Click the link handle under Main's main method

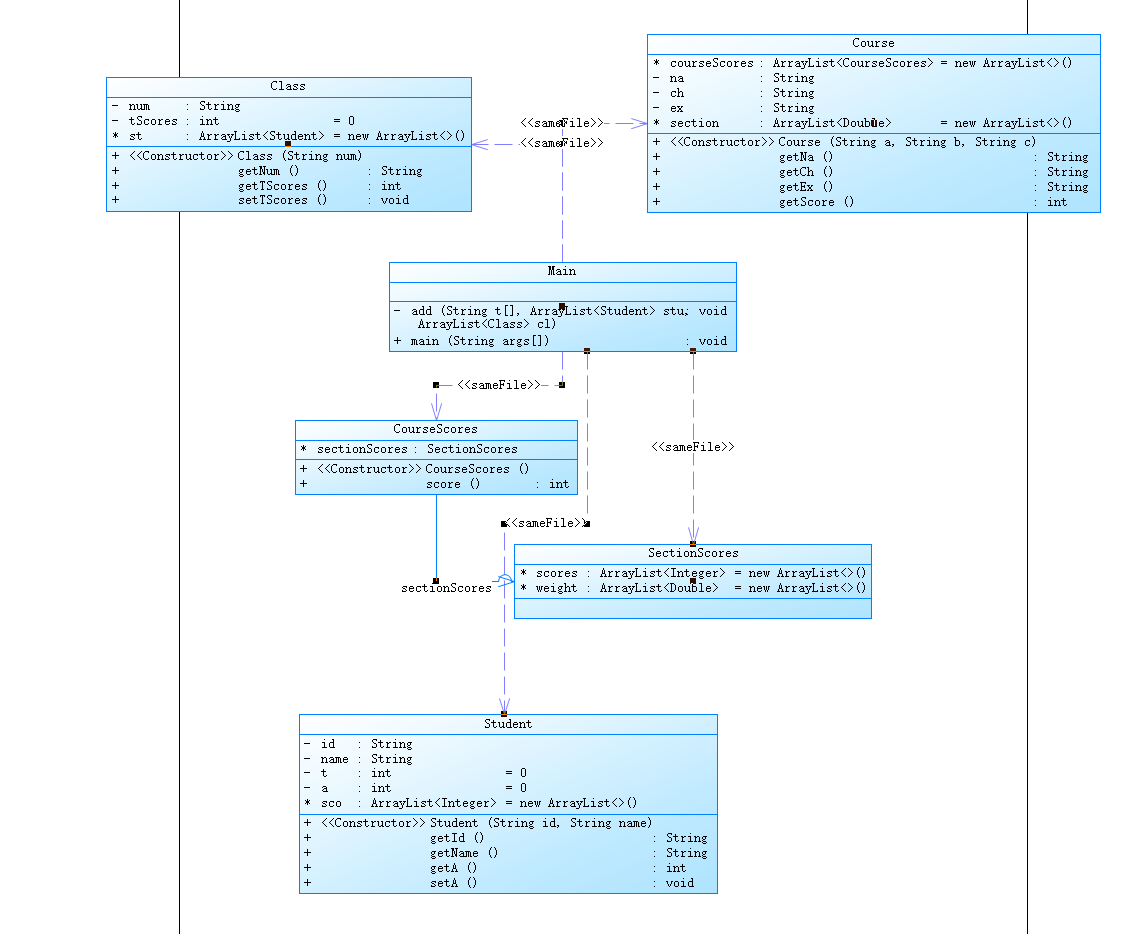pyautogui.click(x=587, y=351)
